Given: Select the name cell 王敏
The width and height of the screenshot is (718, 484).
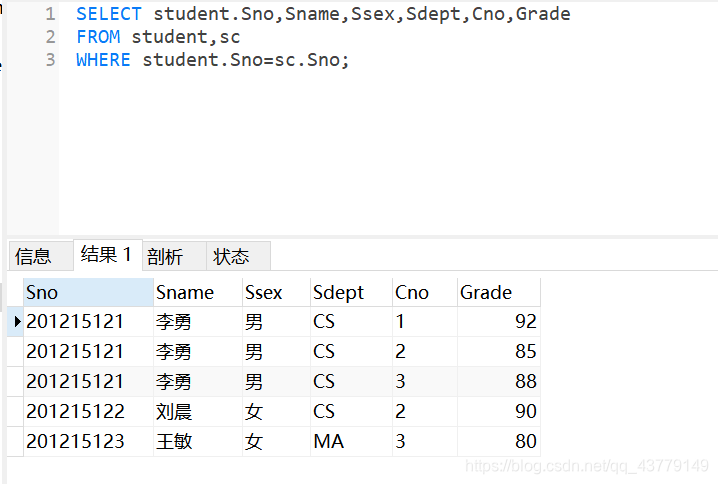Looking at the screenshot, I should coord(198,441).
